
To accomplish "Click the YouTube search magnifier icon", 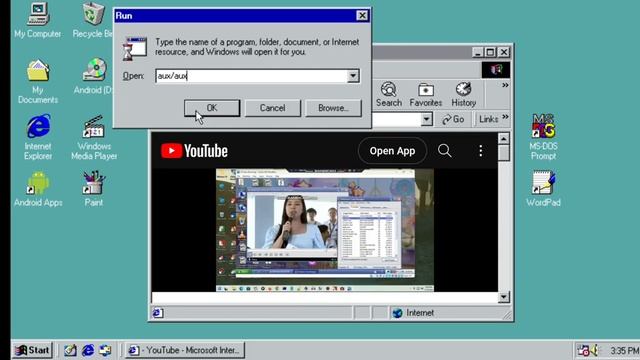I will click(x=444, y=151).
